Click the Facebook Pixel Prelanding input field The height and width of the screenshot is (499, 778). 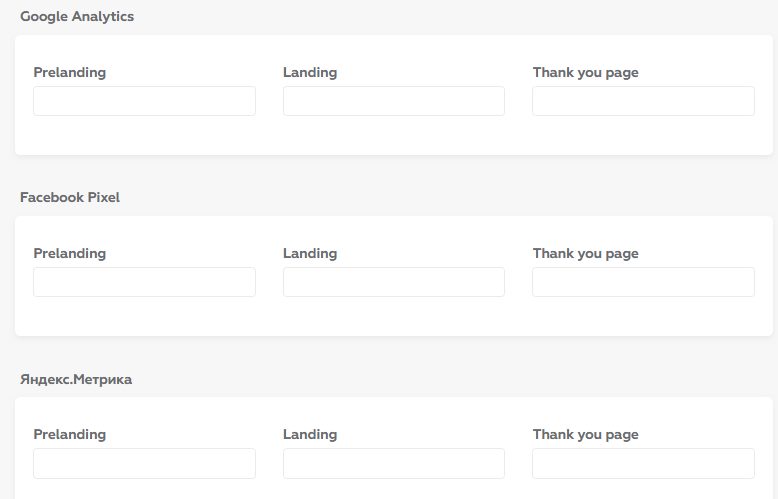click(x=144, y=282)
